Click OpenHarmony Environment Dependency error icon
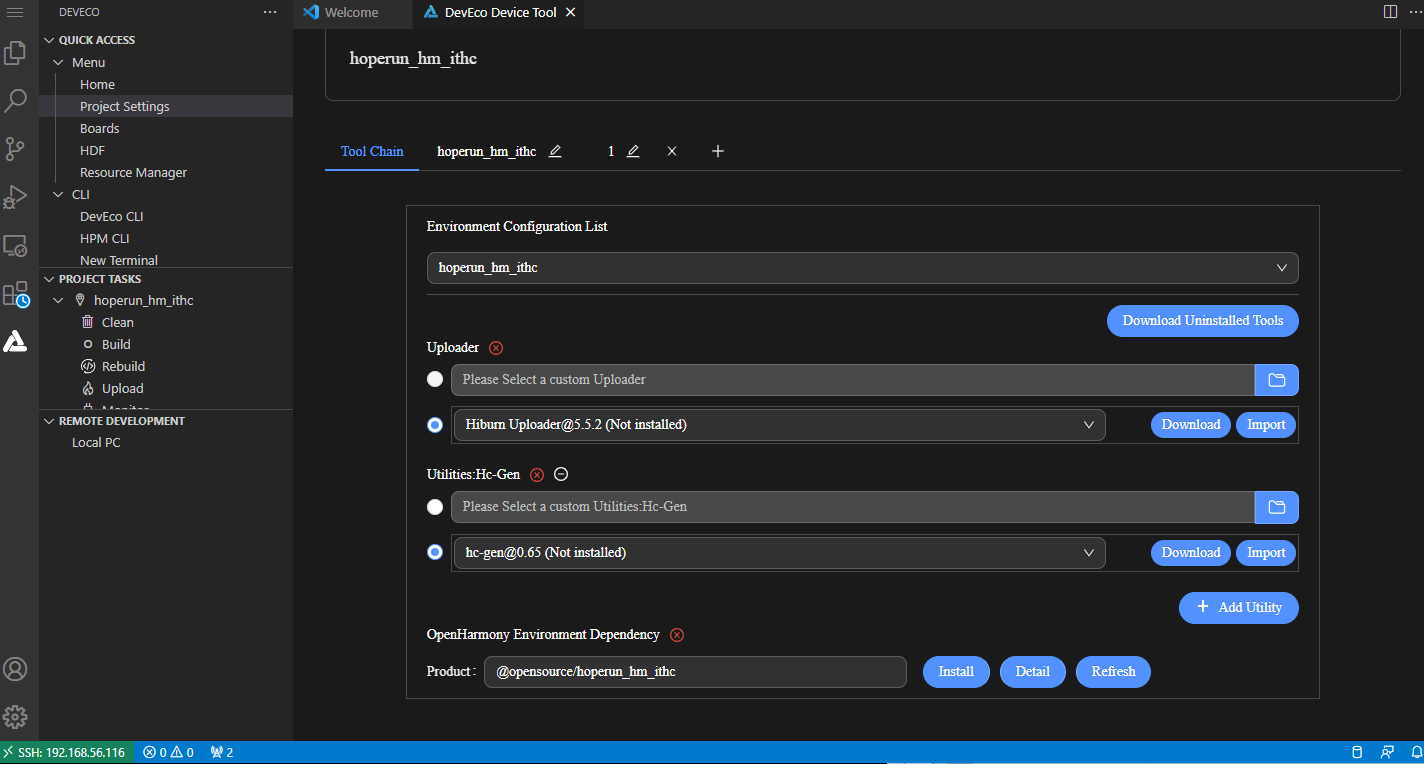The height and width of the screenshot is (764, 1424). 677,635
